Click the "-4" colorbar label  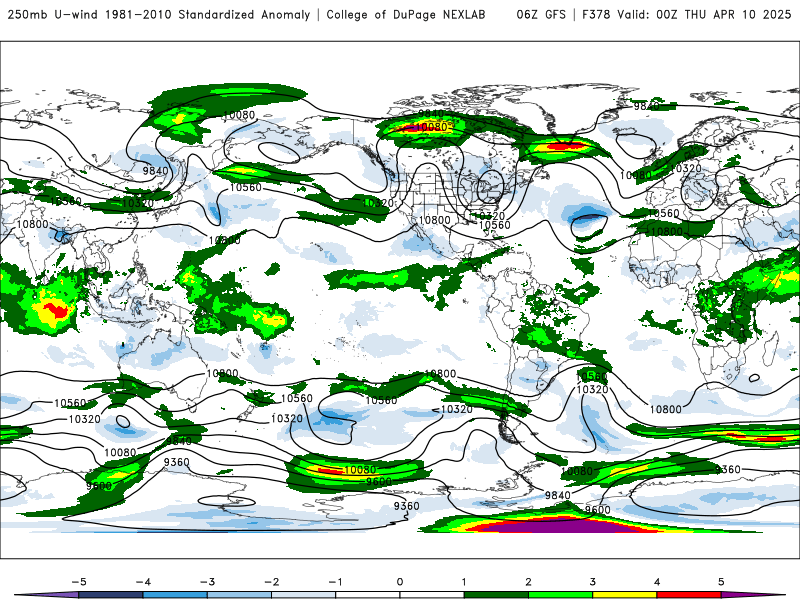[x=143, y=582]
